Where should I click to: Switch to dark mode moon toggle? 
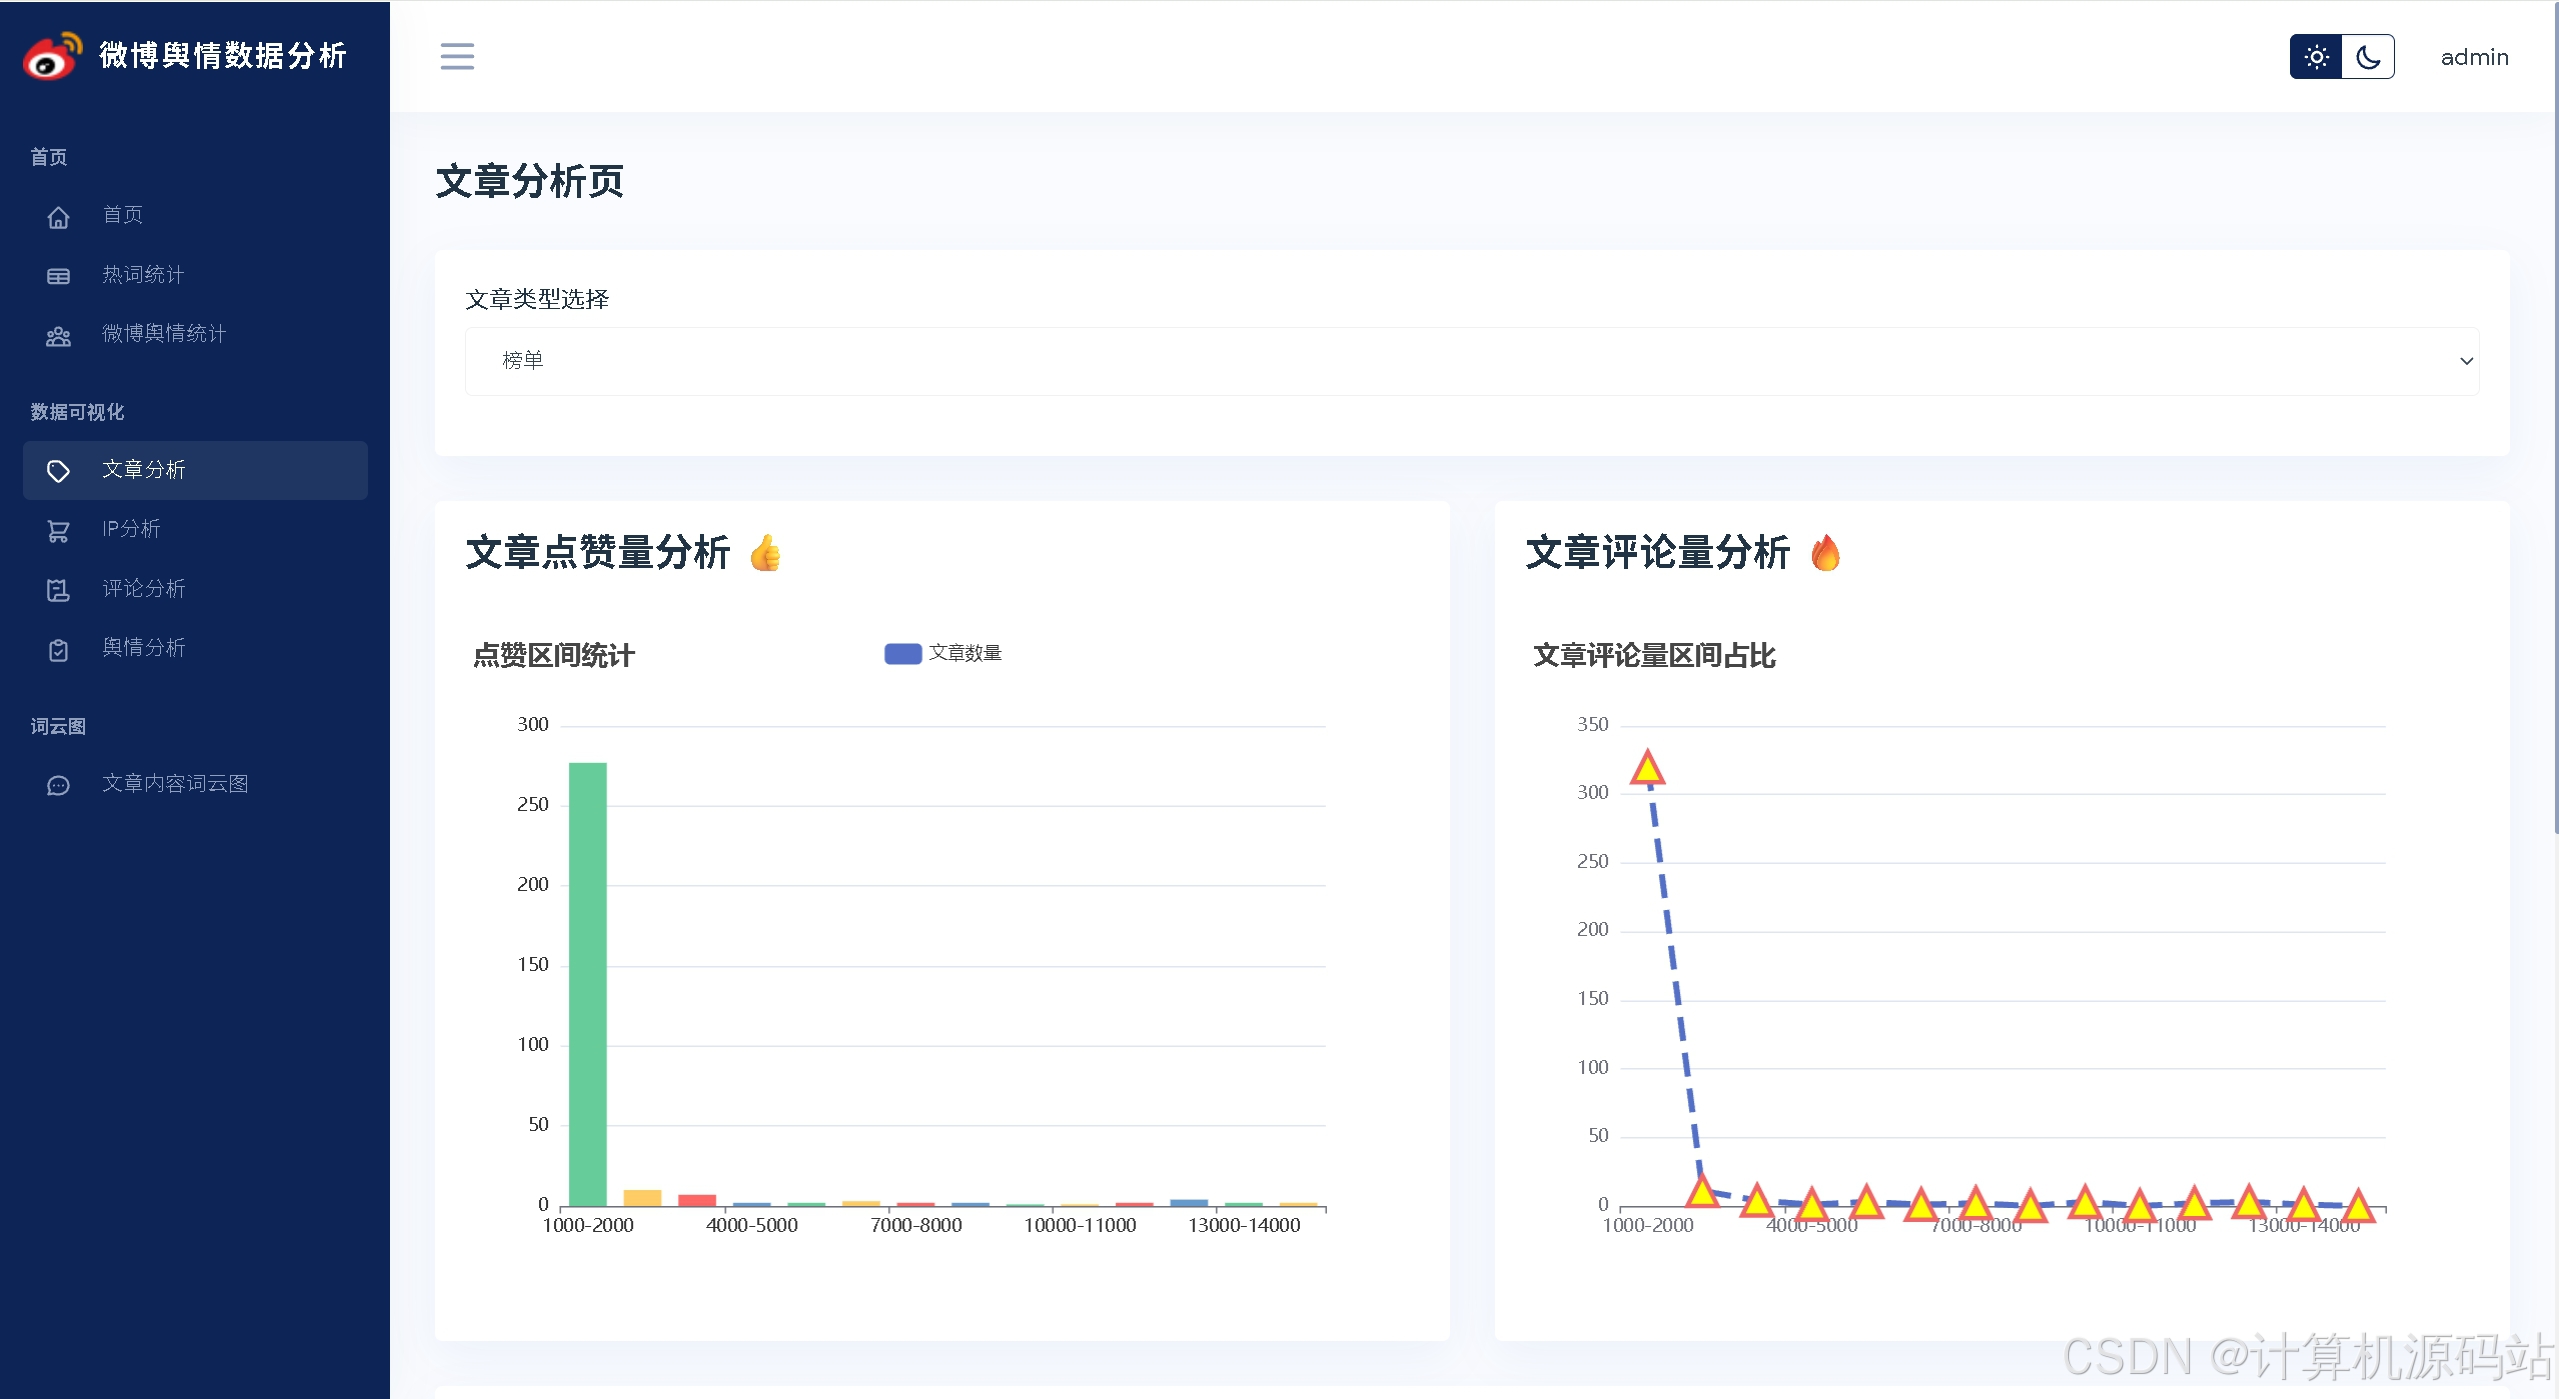pos(2367,57)
